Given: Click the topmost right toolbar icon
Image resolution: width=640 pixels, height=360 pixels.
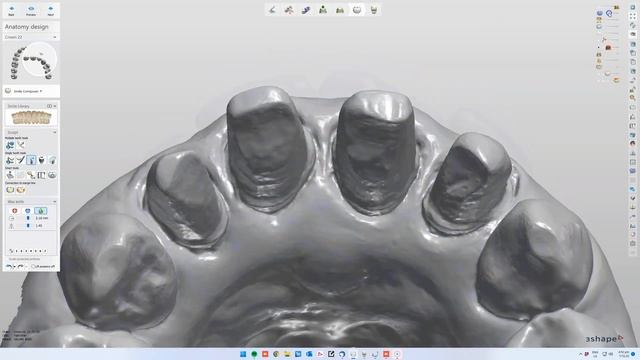Looking at the screenshot, I should click(633, 7).
